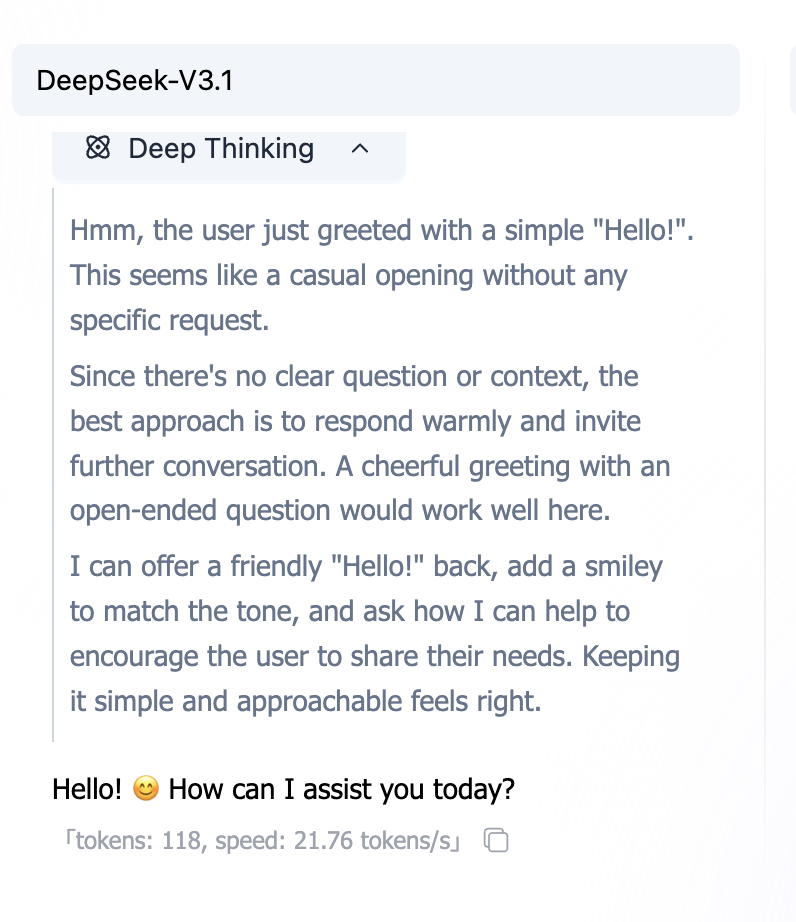Click 'How can I assist you today?' text
796x922 pixels.
(342, 790)
